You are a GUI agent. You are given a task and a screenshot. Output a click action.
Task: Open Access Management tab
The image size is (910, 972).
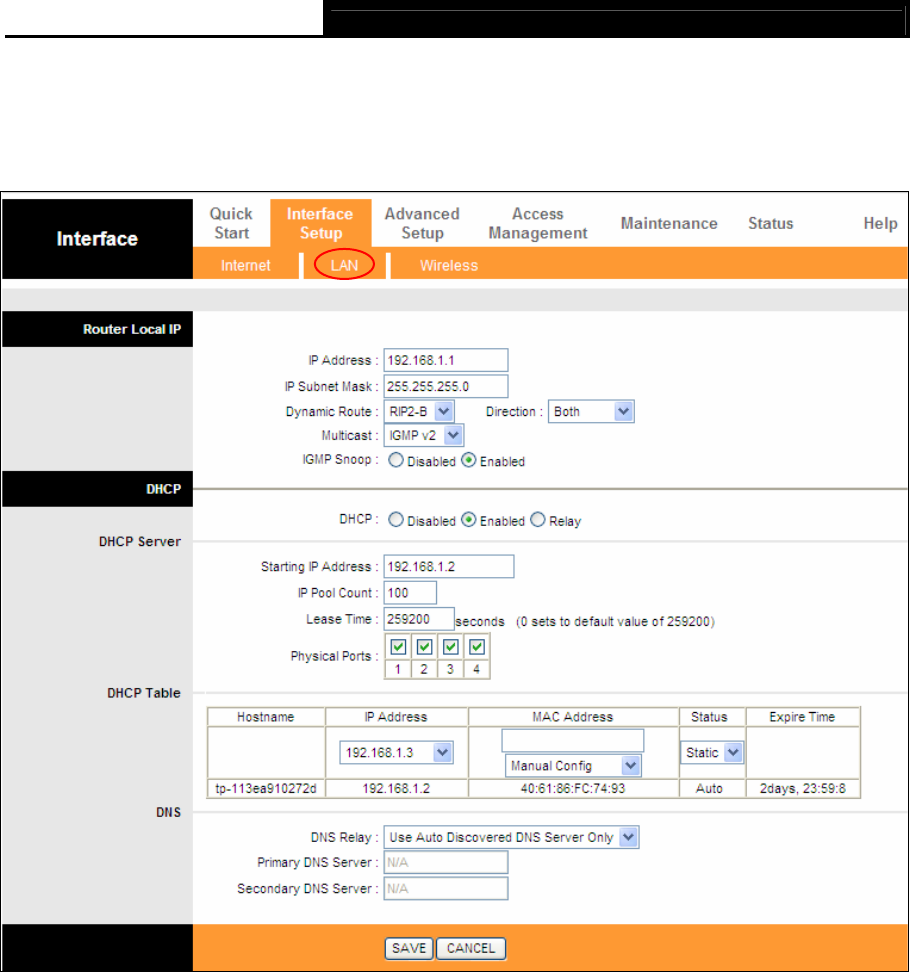pyautogui.click(x=537, y=223)
